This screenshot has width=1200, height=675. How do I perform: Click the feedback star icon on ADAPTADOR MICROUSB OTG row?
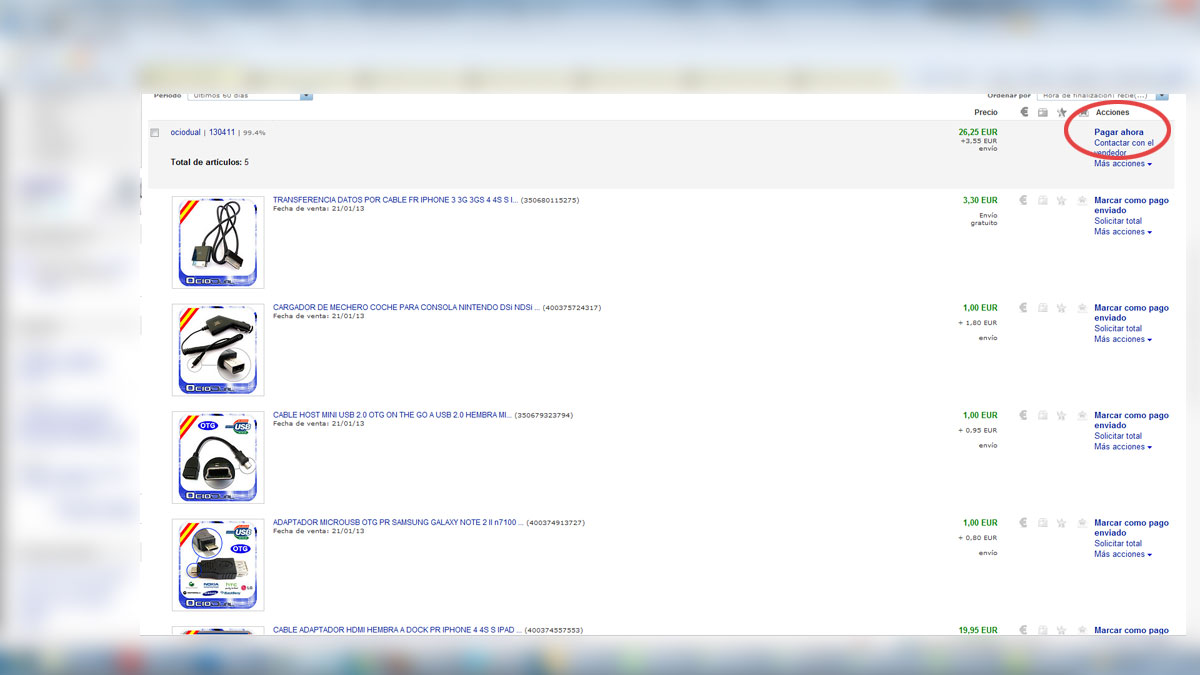(x=1062, y=523)
